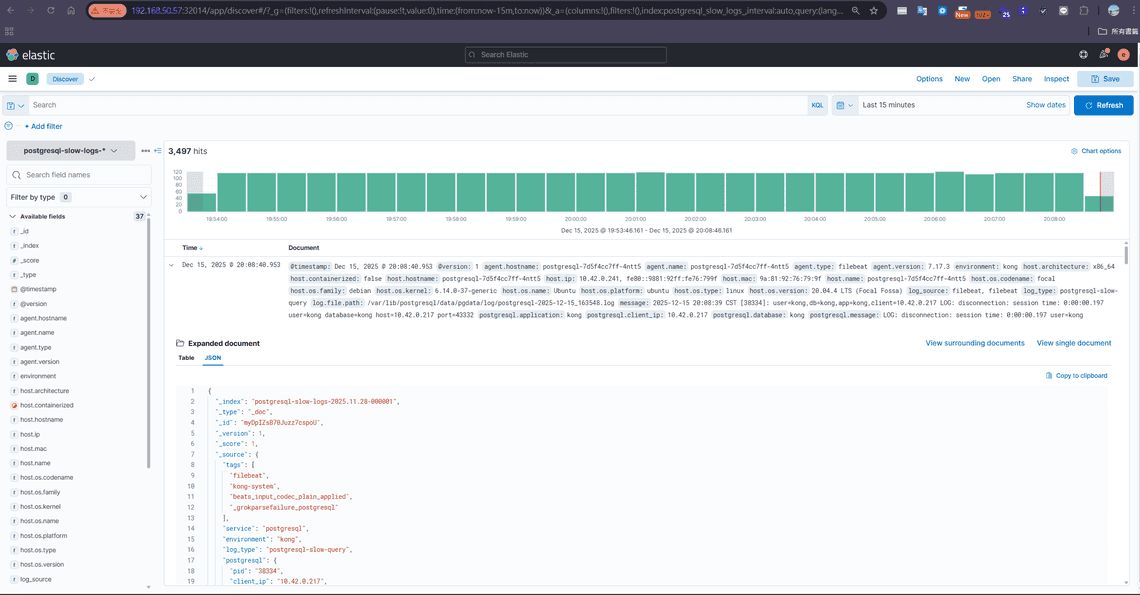Screen dimensions: 1140x595
Task: Open index pattern actions via the ellipsis icon
Action: [x=145, y=150]
